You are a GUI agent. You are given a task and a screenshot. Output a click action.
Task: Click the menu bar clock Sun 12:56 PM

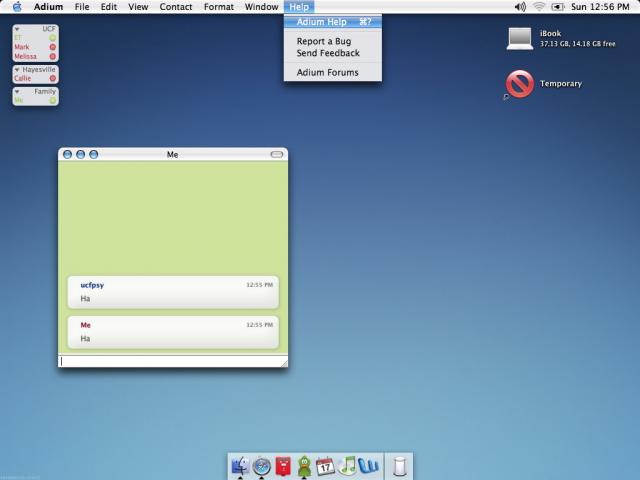tap(600, 7)
